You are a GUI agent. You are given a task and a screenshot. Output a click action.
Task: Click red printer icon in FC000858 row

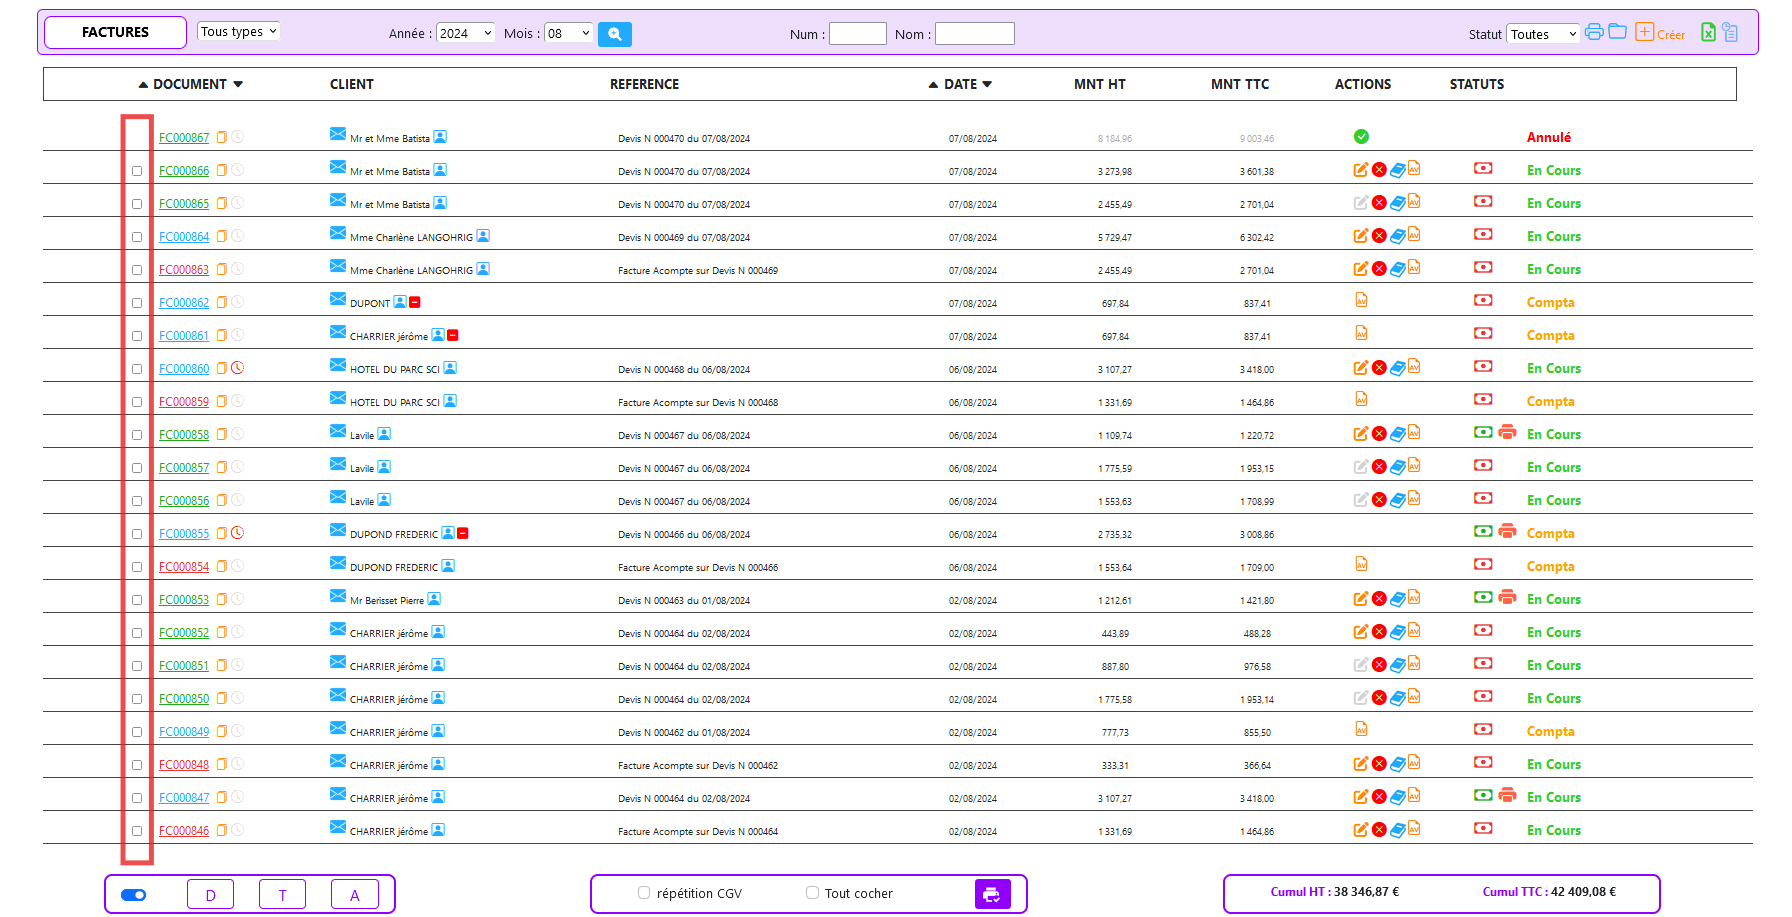1507,432
